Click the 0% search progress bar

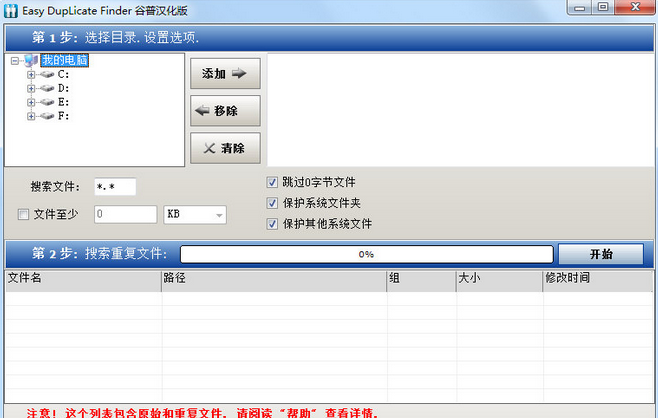366,254
